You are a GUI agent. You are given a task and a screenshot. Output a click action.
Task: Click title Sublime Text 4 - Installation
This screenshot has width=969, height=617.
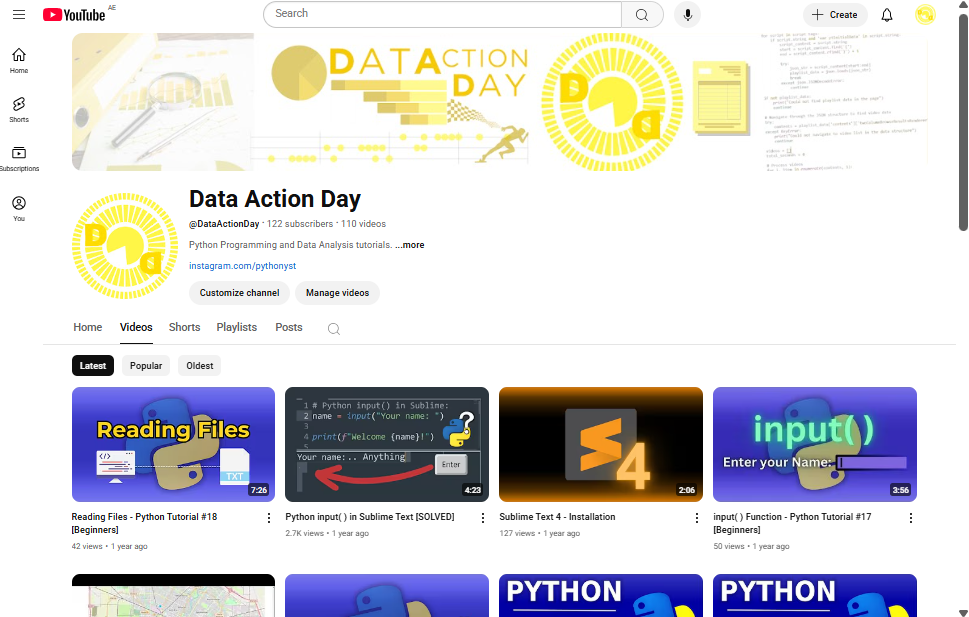pyautogui.click(x=557, y=517)
